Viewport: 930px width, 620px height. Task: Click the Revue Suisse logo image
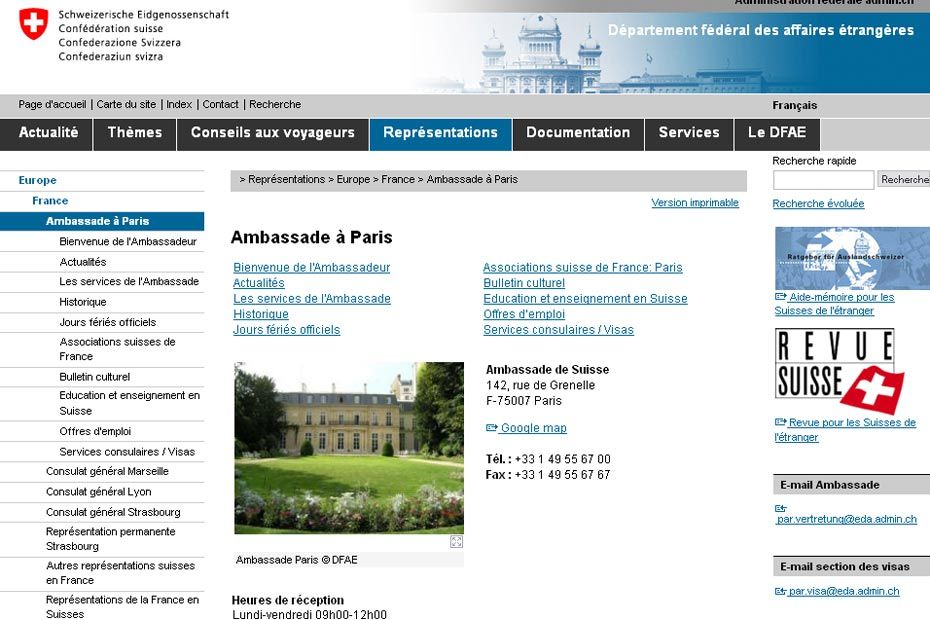tap(838, 370)
